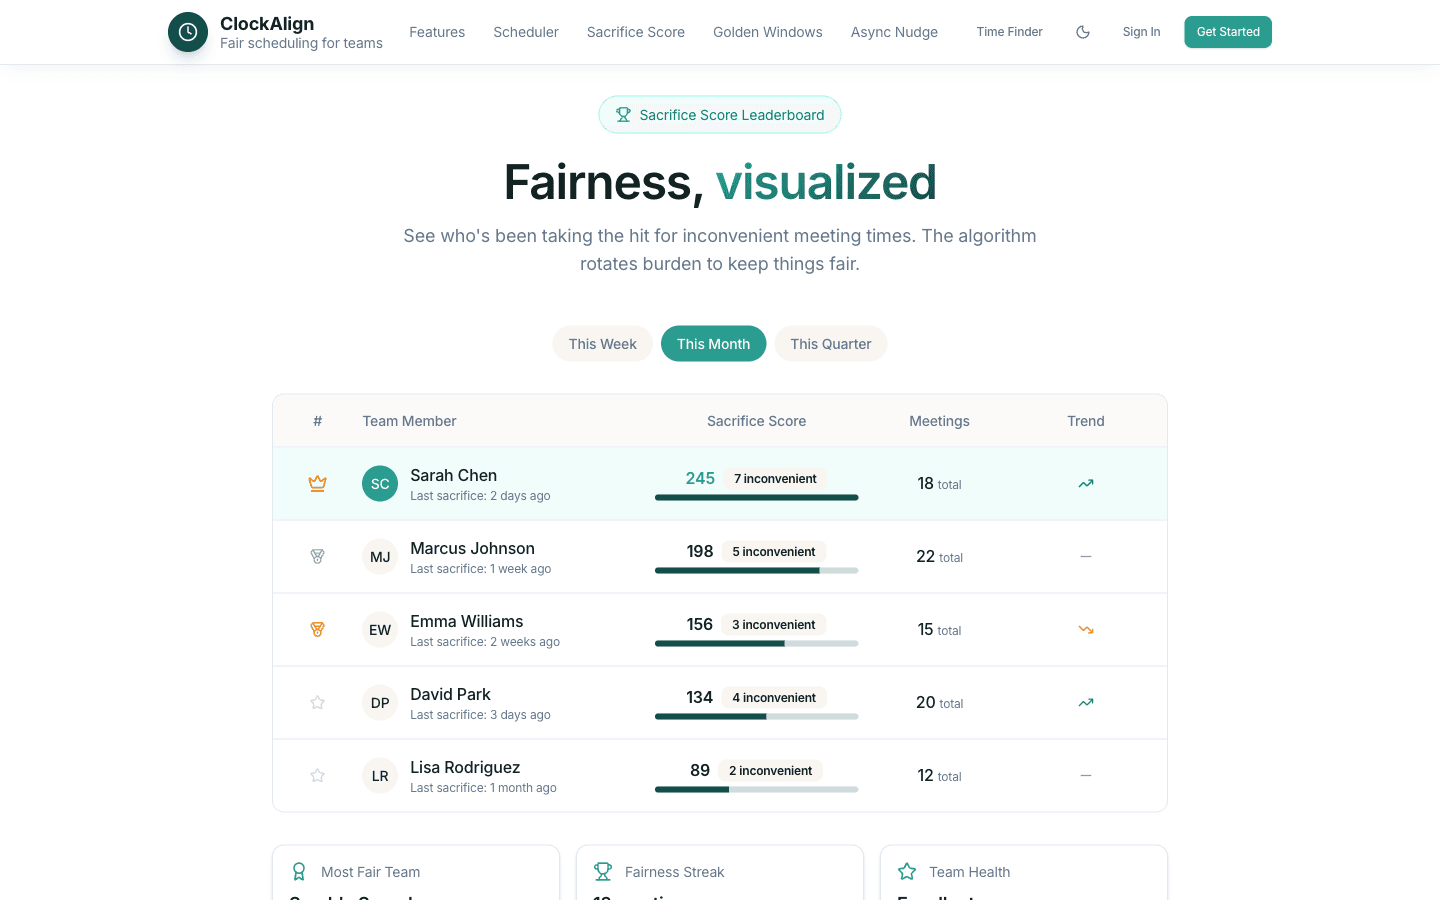Screen dimensions: 1440x900
Task: Click the star toggle next to David Park
Action: click(x=317, y=702)
